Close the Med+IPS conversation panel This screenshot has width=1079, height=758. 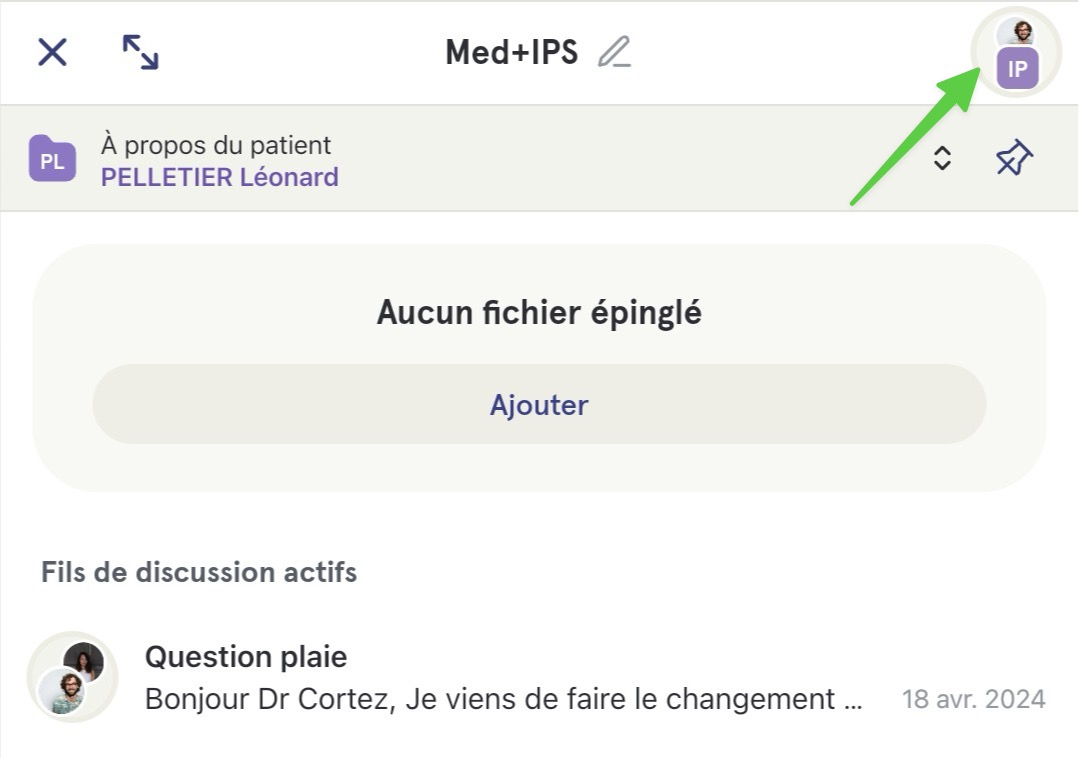pyautogui.click(x=52, y=52)
